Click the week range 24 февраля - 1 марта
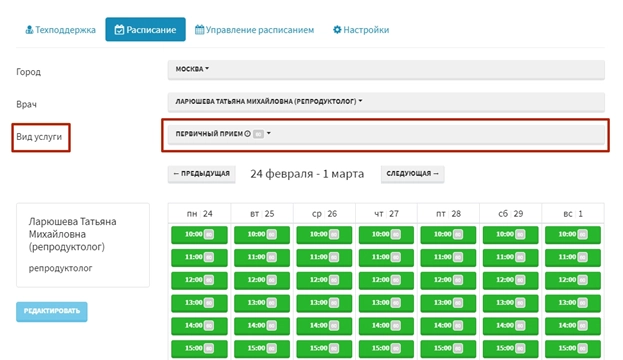This screenshot has height=360, width=623. [307, 174]
